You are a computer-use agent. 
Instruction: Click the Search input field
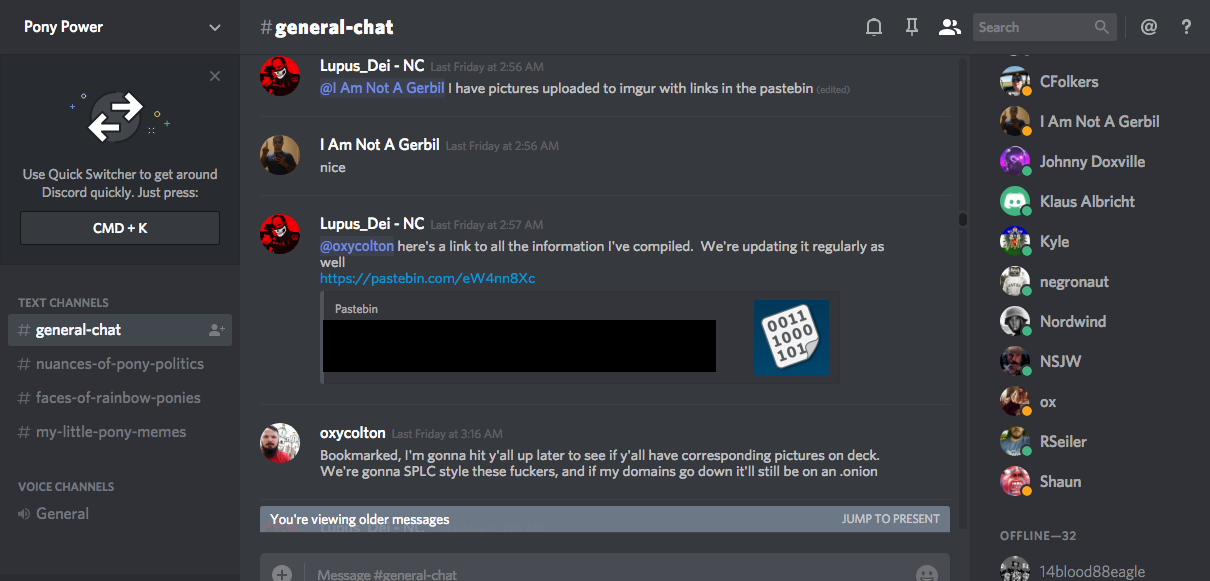1033,27
